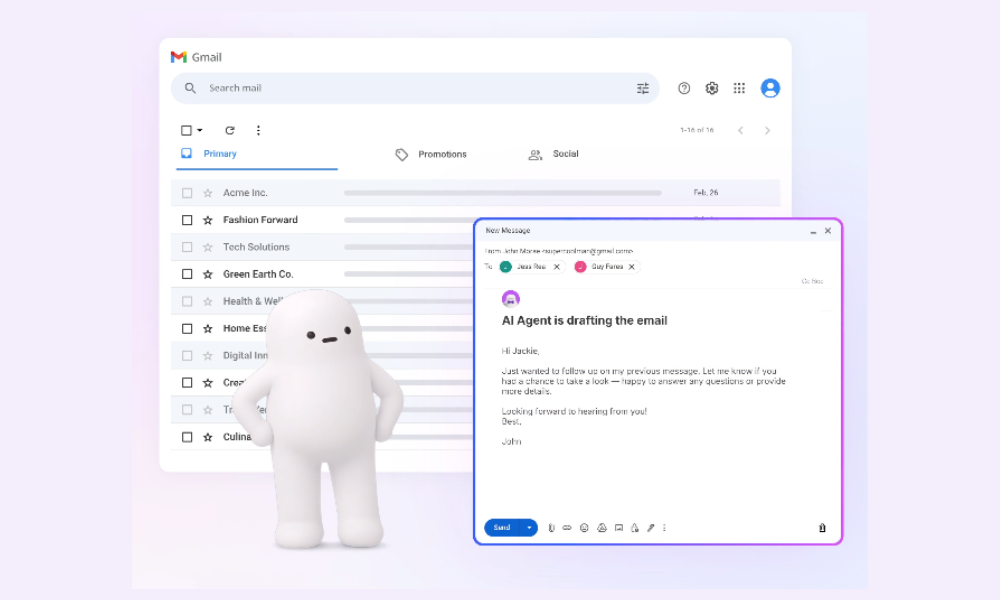This screenshot has height=600, width=1000.
Task: Star the Acme Inc. email
Action: tap(208, 193)
